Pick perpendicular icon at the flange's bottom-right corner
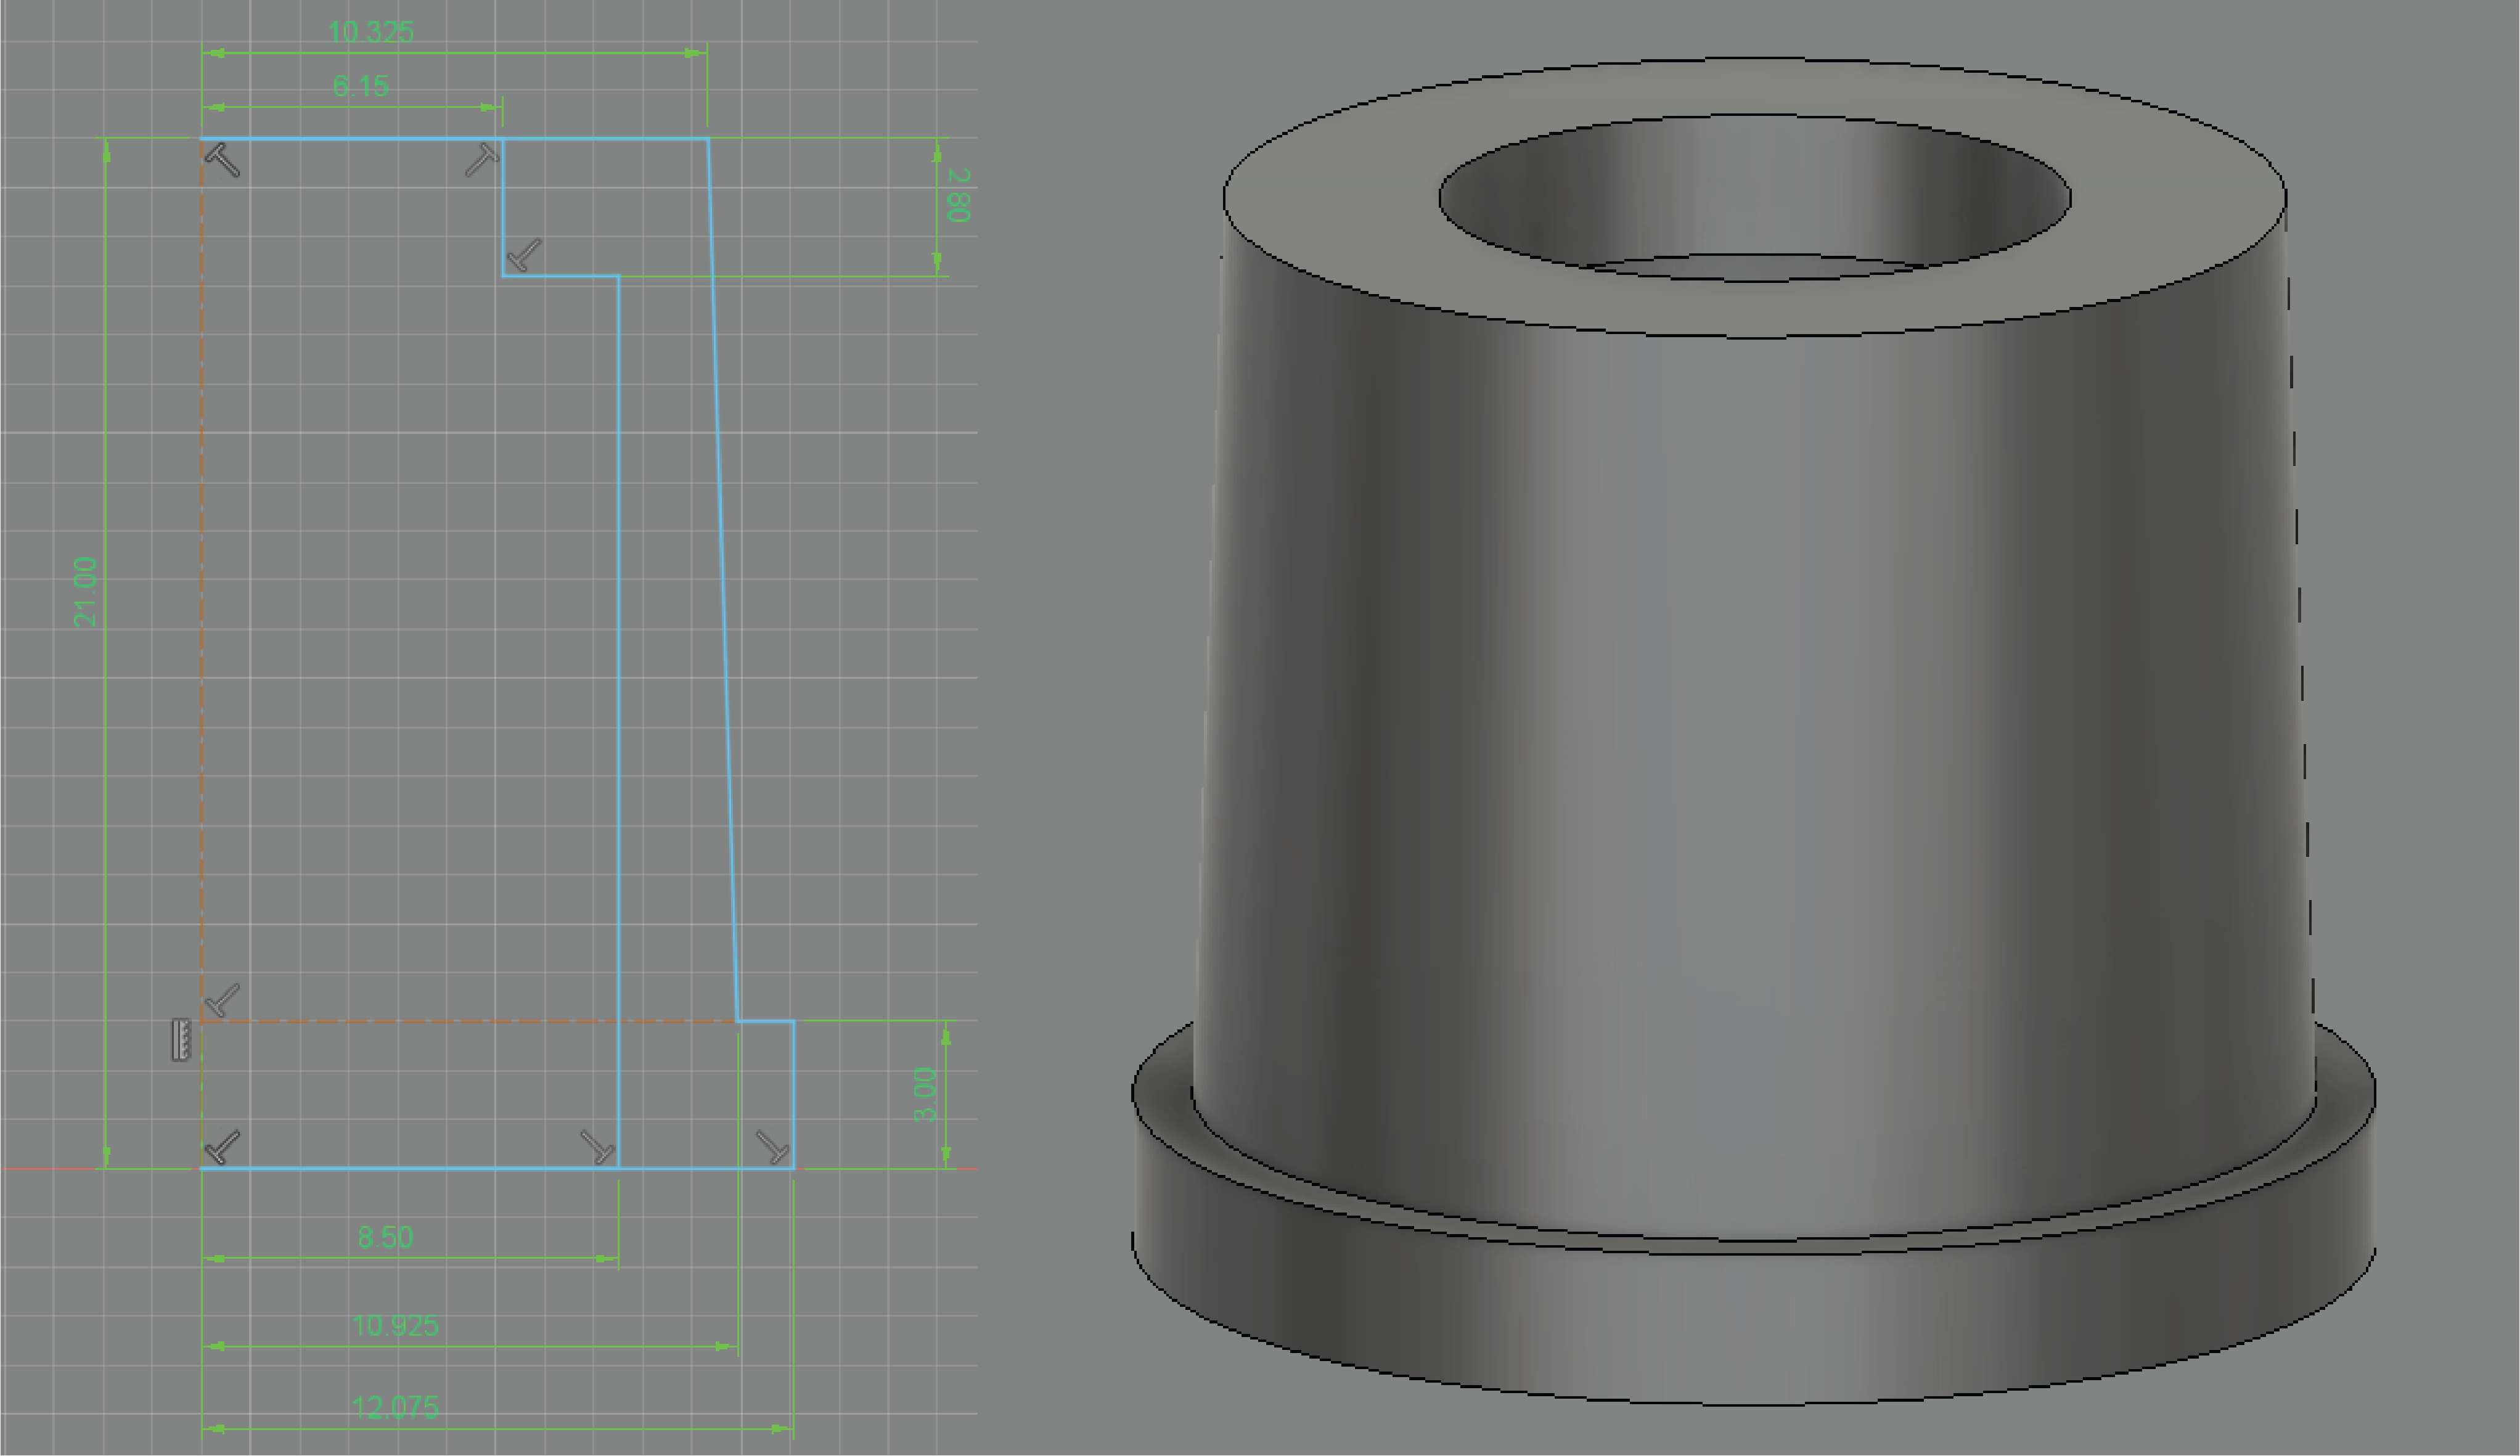 click(773, 1147)
